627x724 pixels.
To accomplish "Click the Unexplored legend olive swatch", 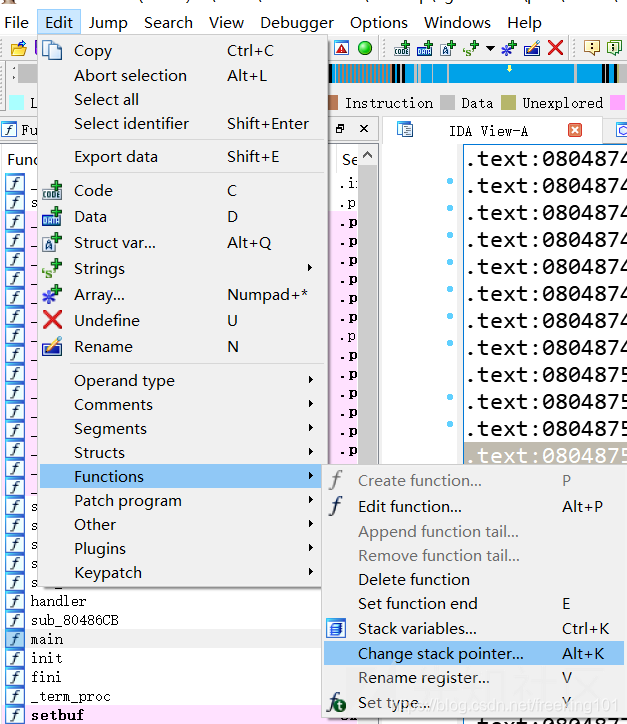I will pos(508,103).
